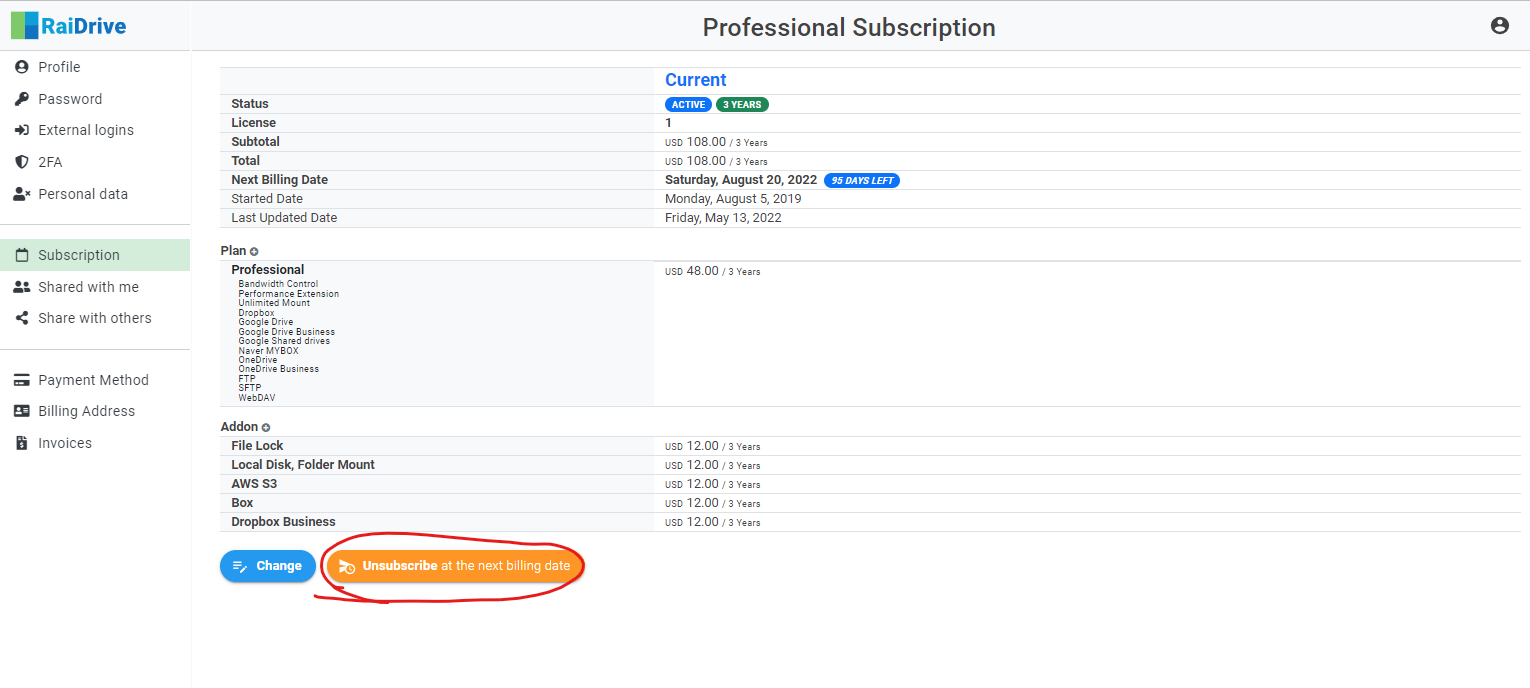Click the Box addon label

242,503
